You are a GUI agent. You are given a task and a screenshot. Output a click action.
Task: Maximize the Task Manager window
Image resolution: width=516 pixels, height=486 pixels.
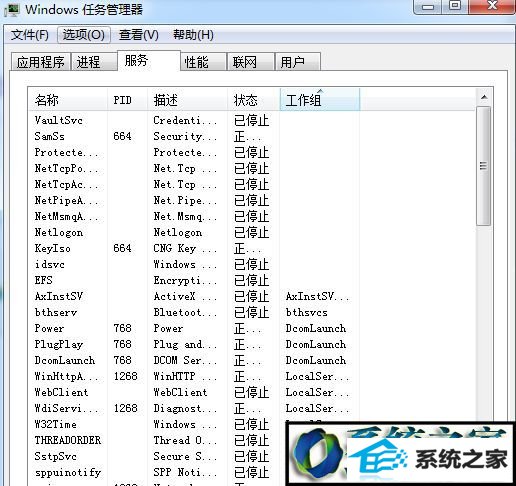pos(455,6)
